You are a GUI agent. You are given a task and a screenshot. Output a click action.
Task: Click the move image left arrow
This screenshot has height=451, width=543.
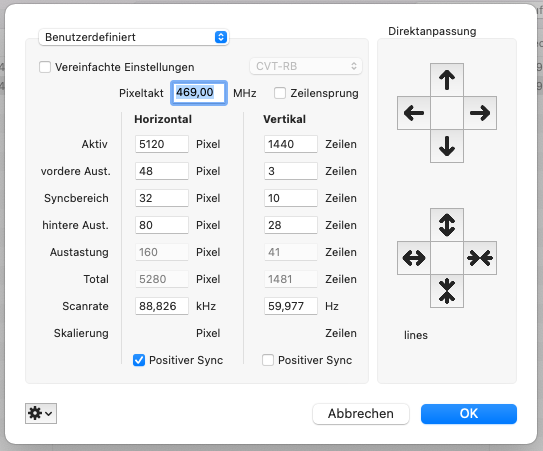coord(414,113)
